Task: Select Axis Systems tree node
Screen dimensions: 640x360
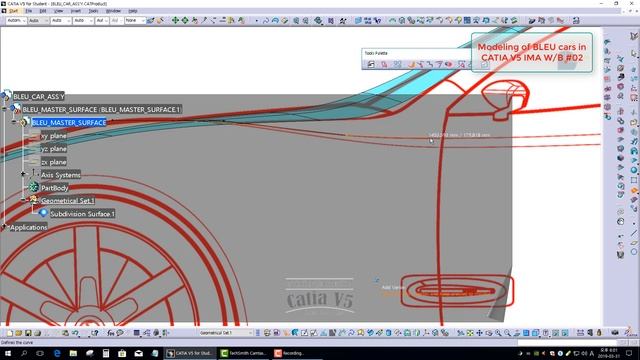Action: tap(60, 175)
